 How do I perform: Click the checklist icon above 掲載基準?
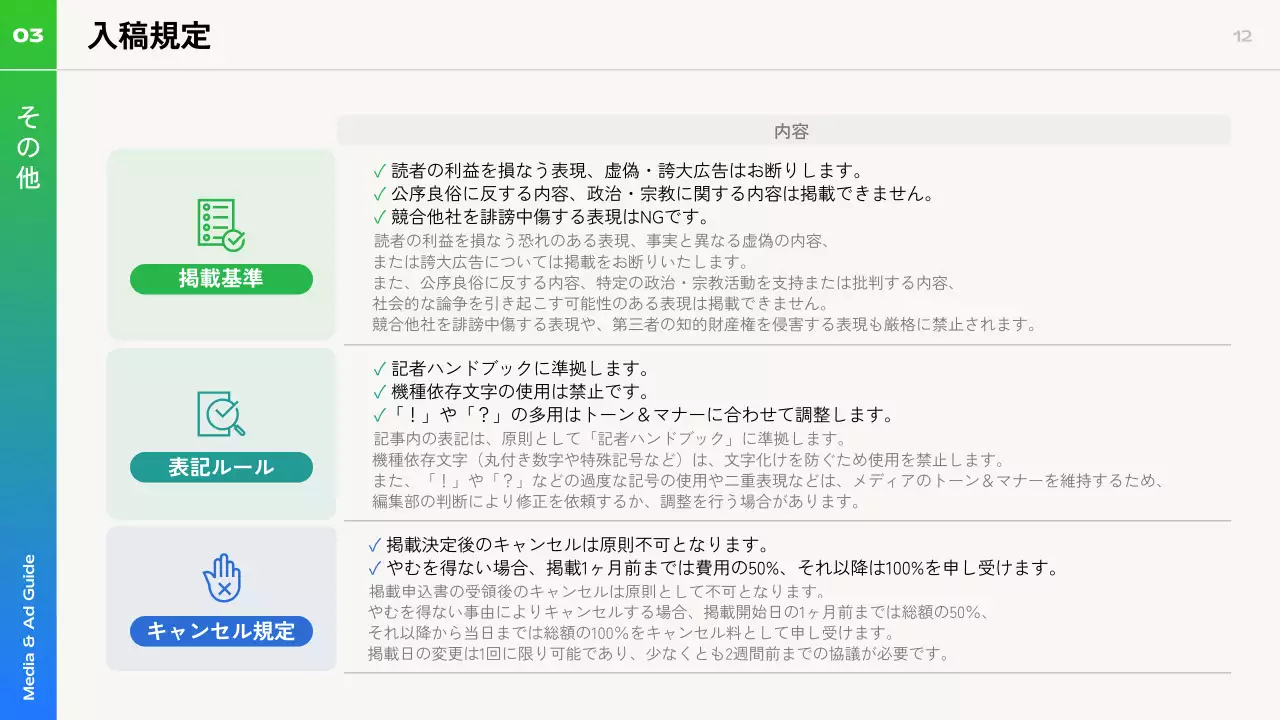pyautogui.click(x=221, y=224)
